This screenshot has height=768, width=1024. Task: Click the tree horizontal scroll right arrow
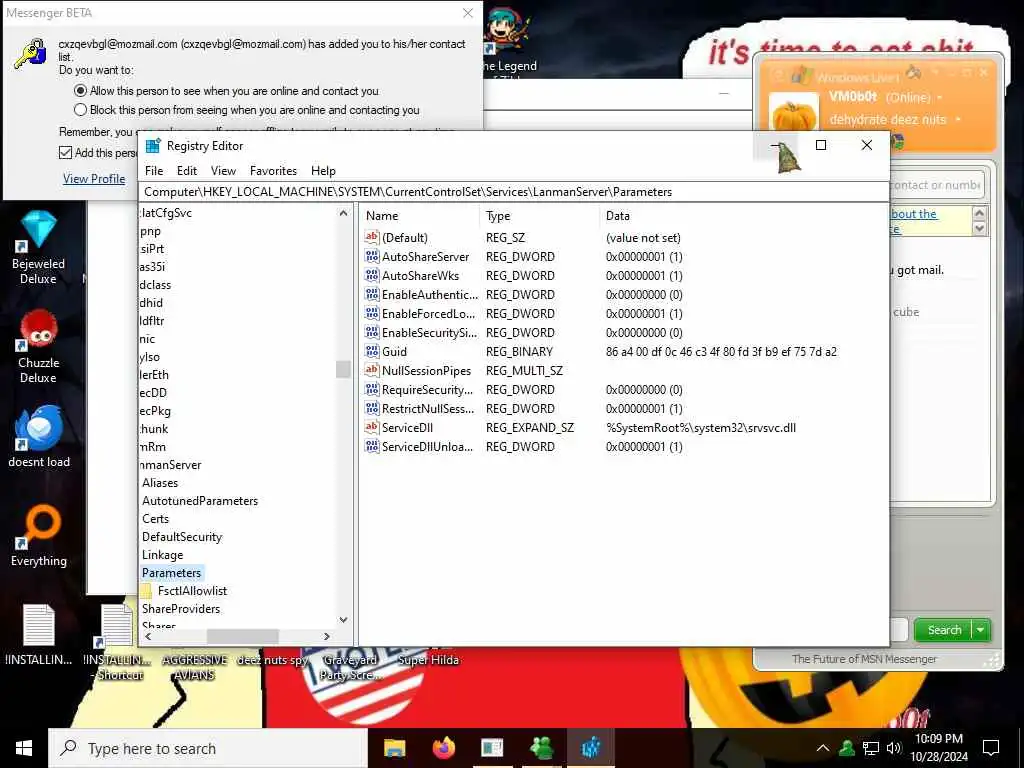point(327,636)
